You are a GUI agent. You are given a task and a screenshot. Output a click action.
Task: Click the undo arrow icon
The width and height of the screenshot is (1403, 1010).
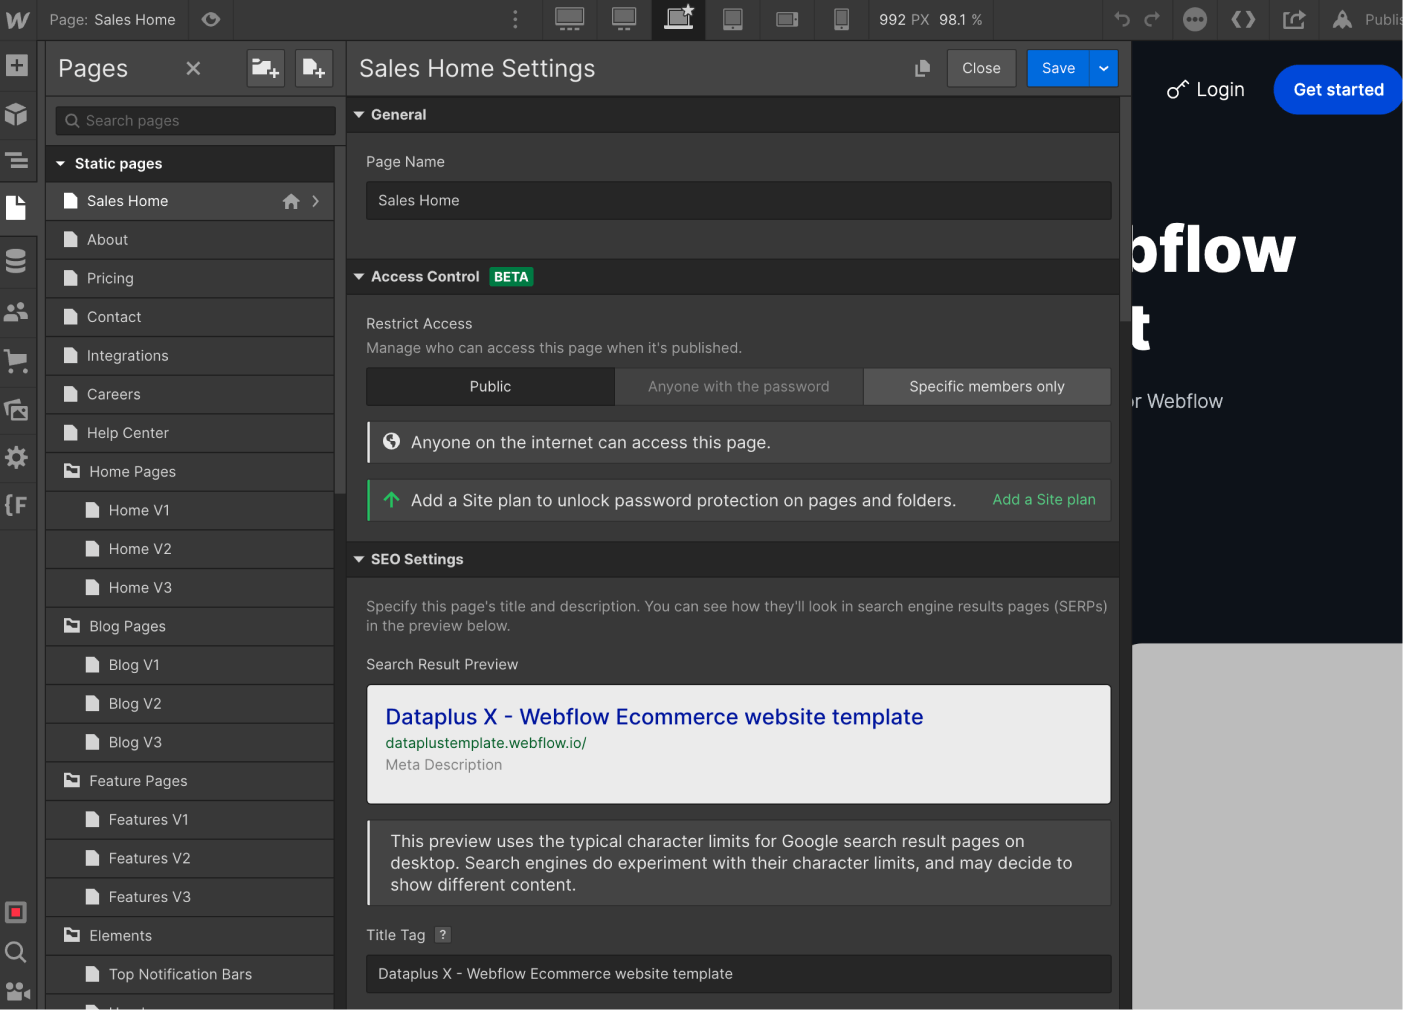click(x=1122, y=19)
